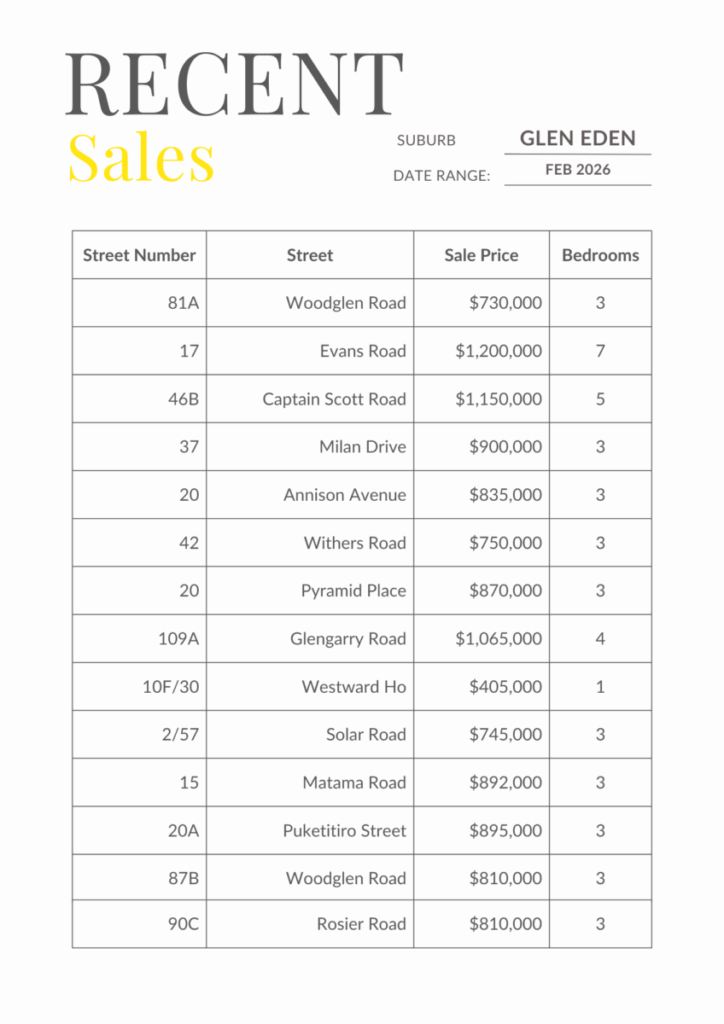
Task: Select the Evans Road street cell
Action: point(362,351)
